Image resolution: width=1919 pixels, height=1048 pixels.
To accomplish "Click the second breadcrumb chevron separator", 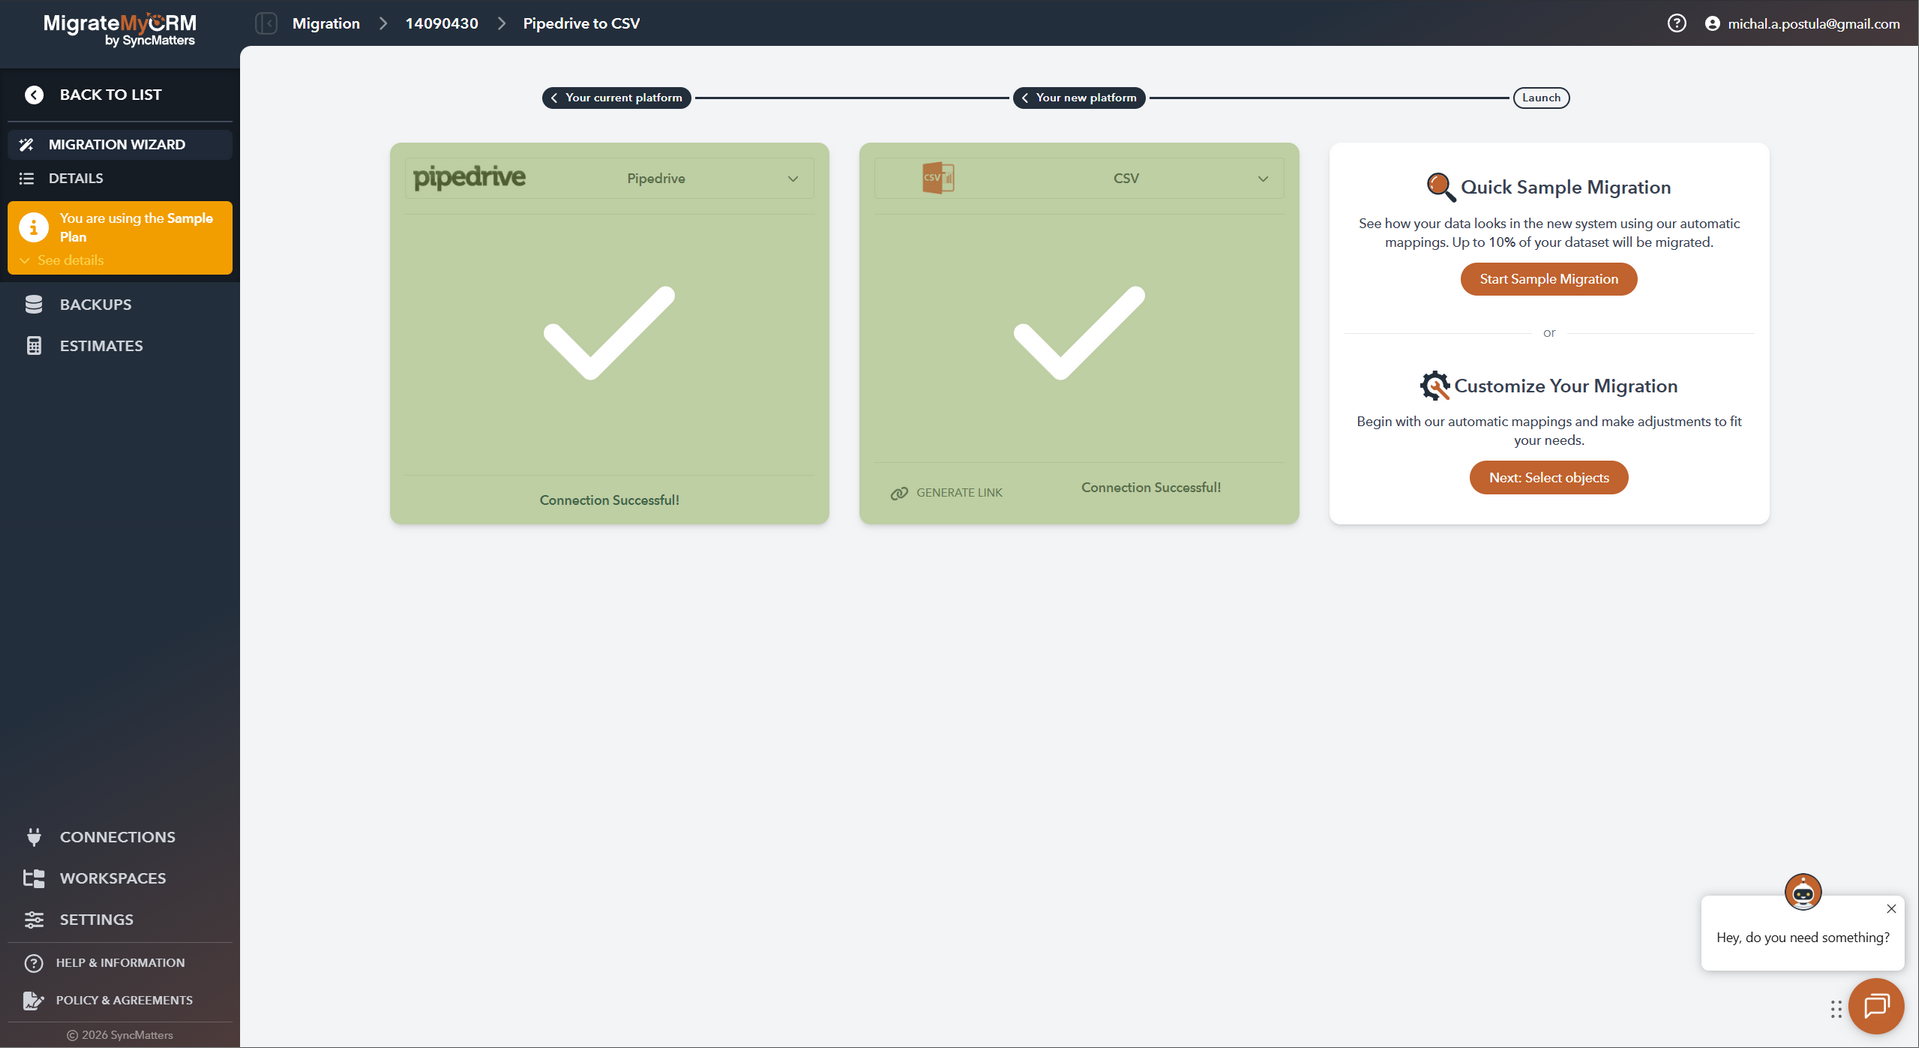I will coord(501,23).
